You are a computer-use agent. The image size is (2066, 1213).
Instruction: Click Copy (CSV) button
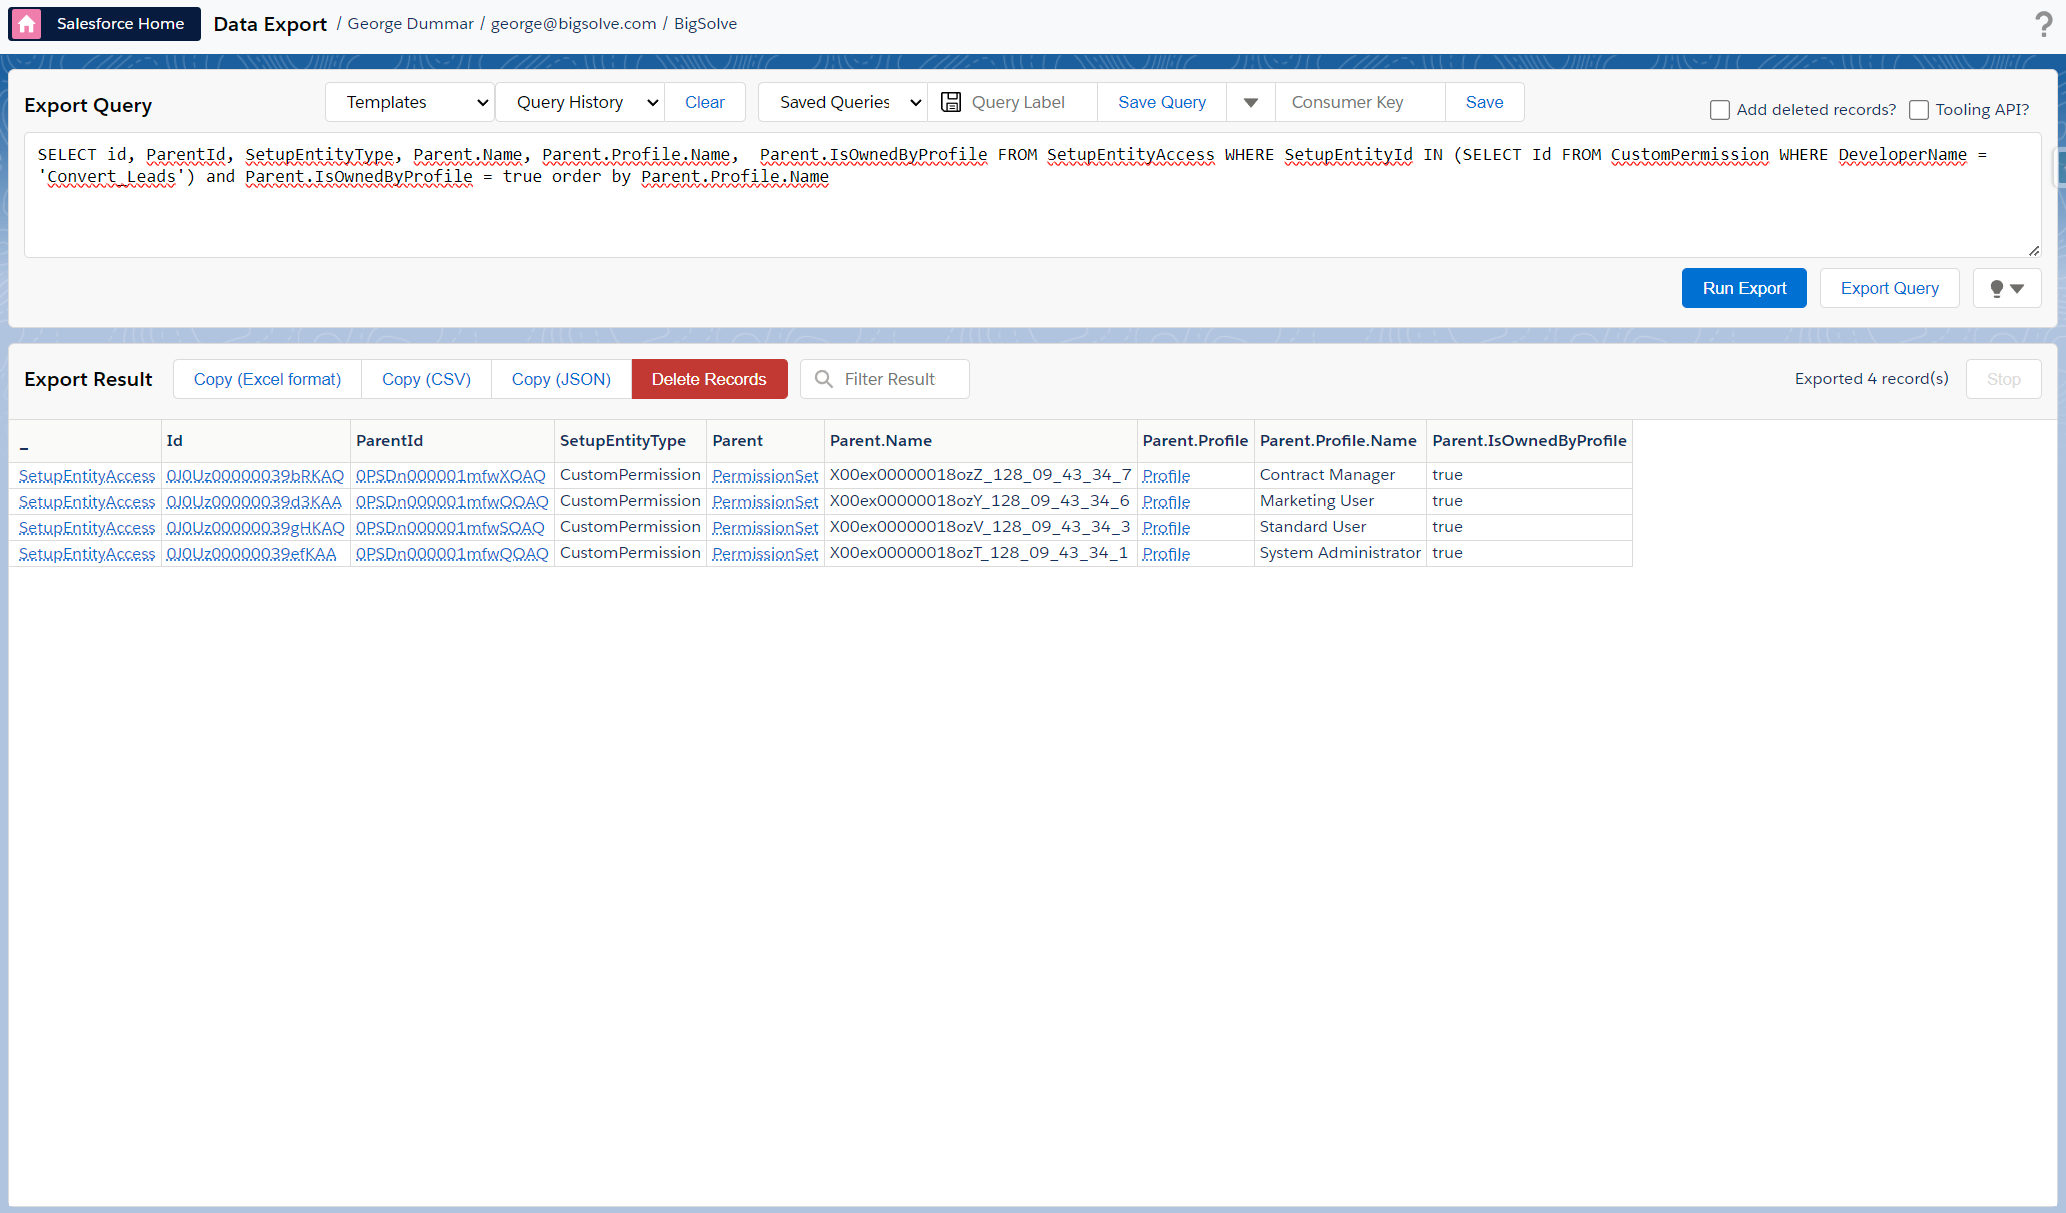click(x=426, y=379)
